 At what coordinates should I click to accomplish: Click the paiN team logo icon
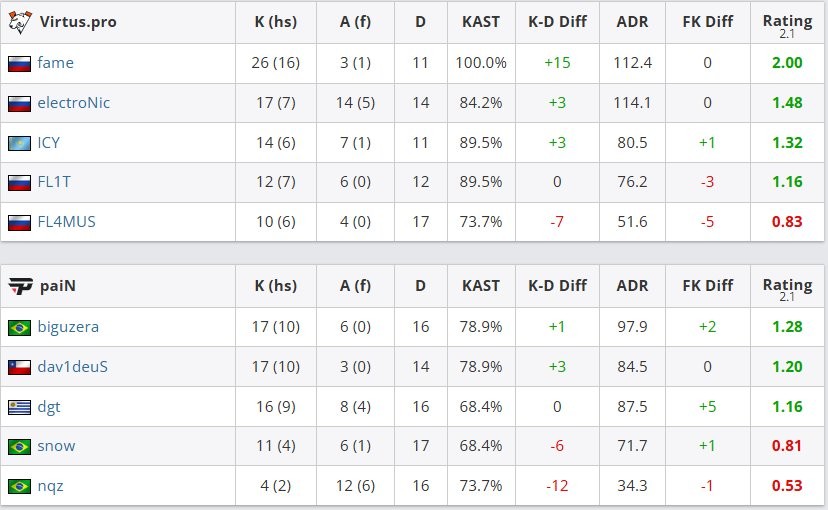[19, 286]
